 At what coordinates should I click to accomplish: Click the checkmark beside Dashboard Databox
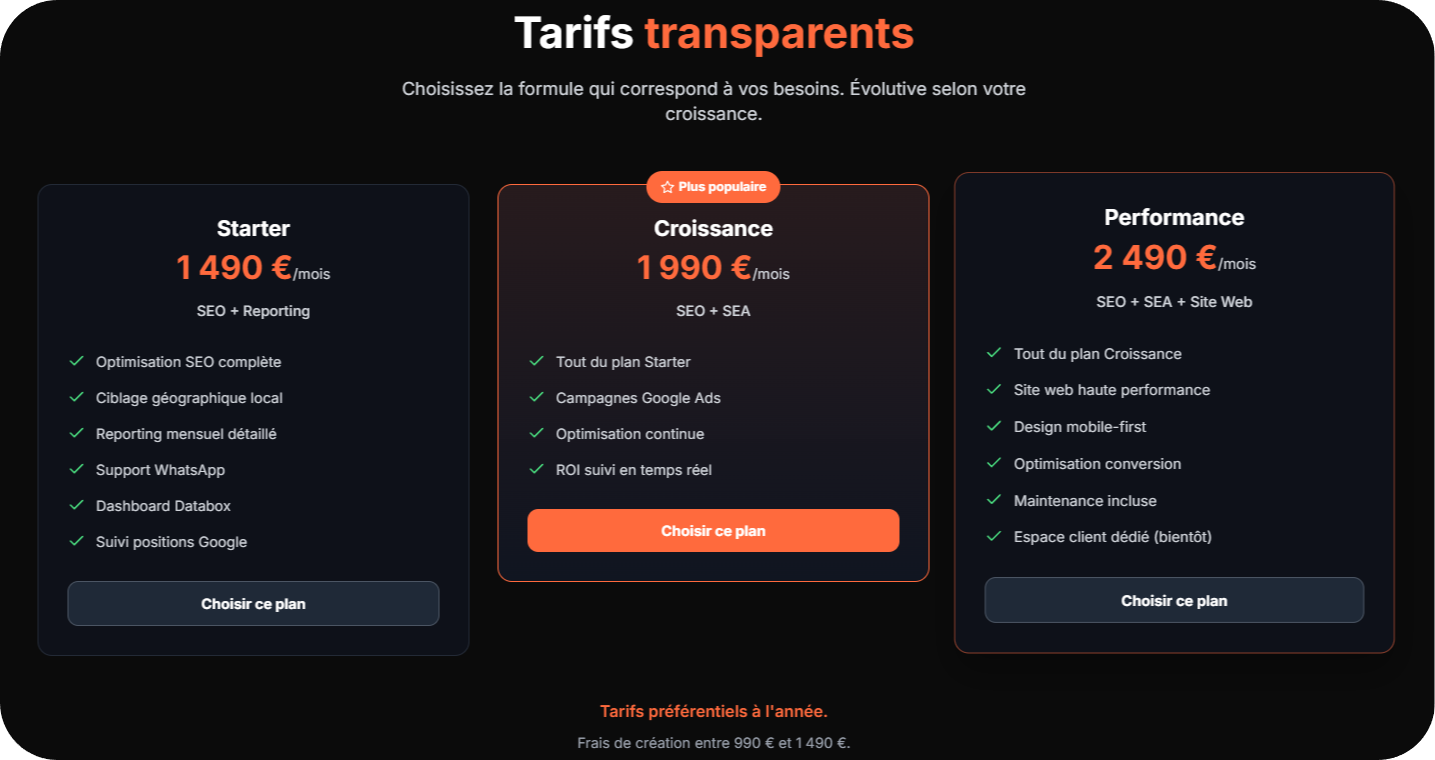(77, 505)
